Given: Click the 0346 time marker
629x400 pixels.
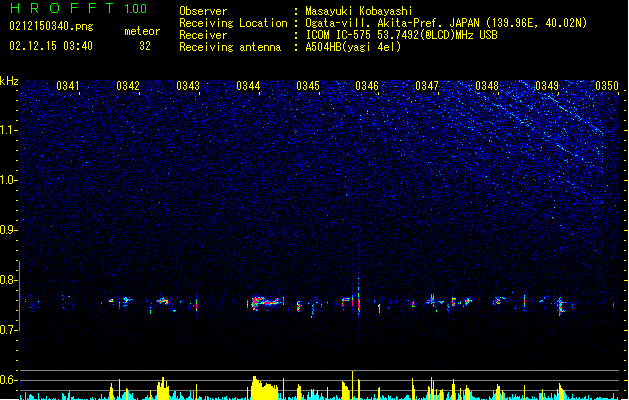Looking at the screenshot, I should coord(367,86).
